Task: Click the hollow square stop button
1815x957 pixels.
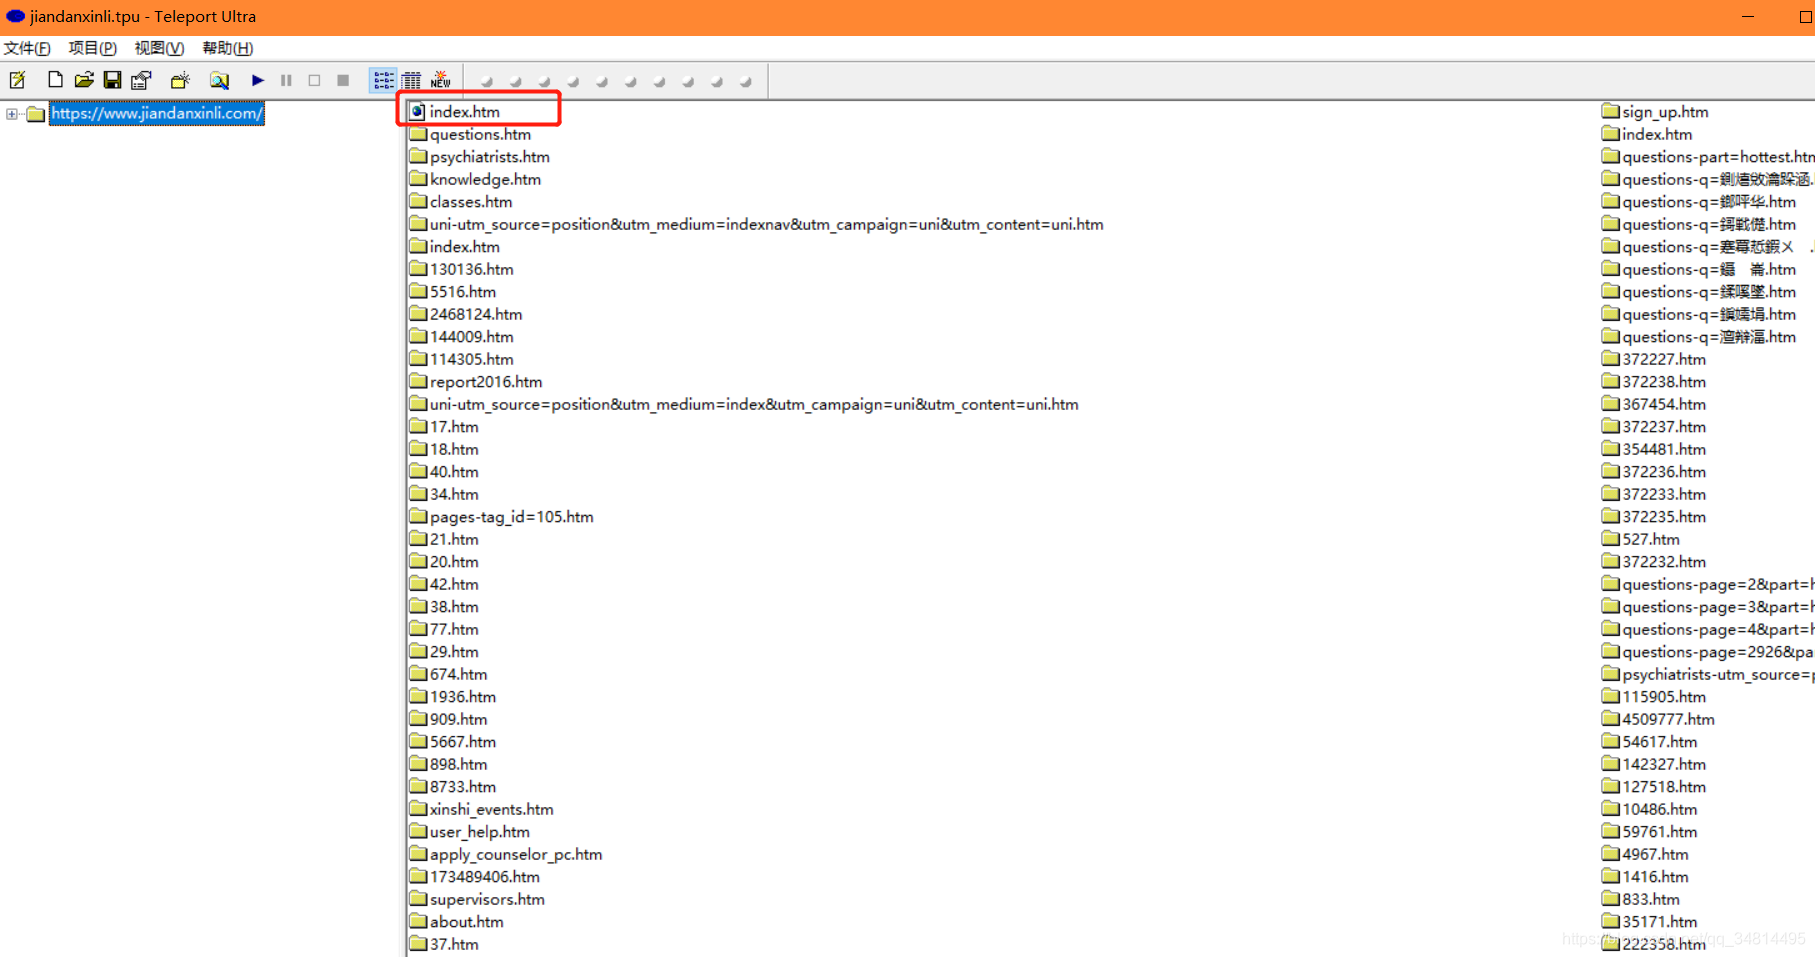Action: point(314,80)
